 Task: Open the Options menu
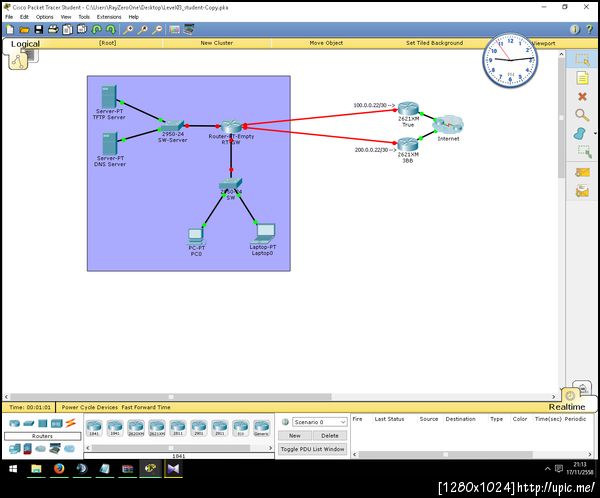tap(45, 17)
